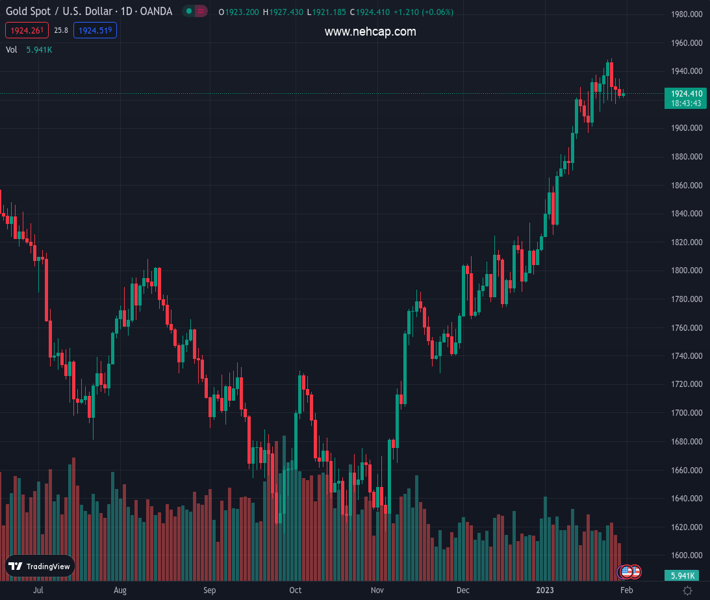Click the Vol volume indicator label
Image resolution: width=710 pixels, height=600 pixels.
(12, 49)
